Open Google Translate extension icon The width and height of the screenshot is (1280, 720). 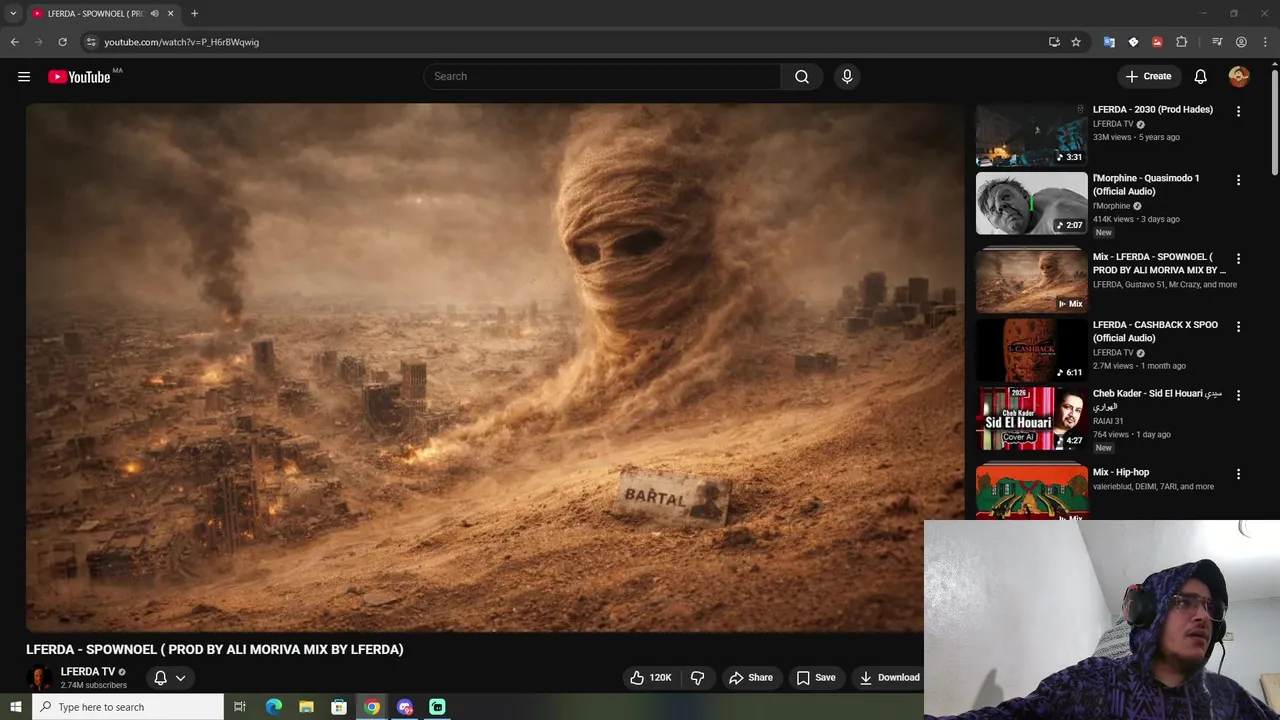pyautogui.click(x=1109, y=42)
